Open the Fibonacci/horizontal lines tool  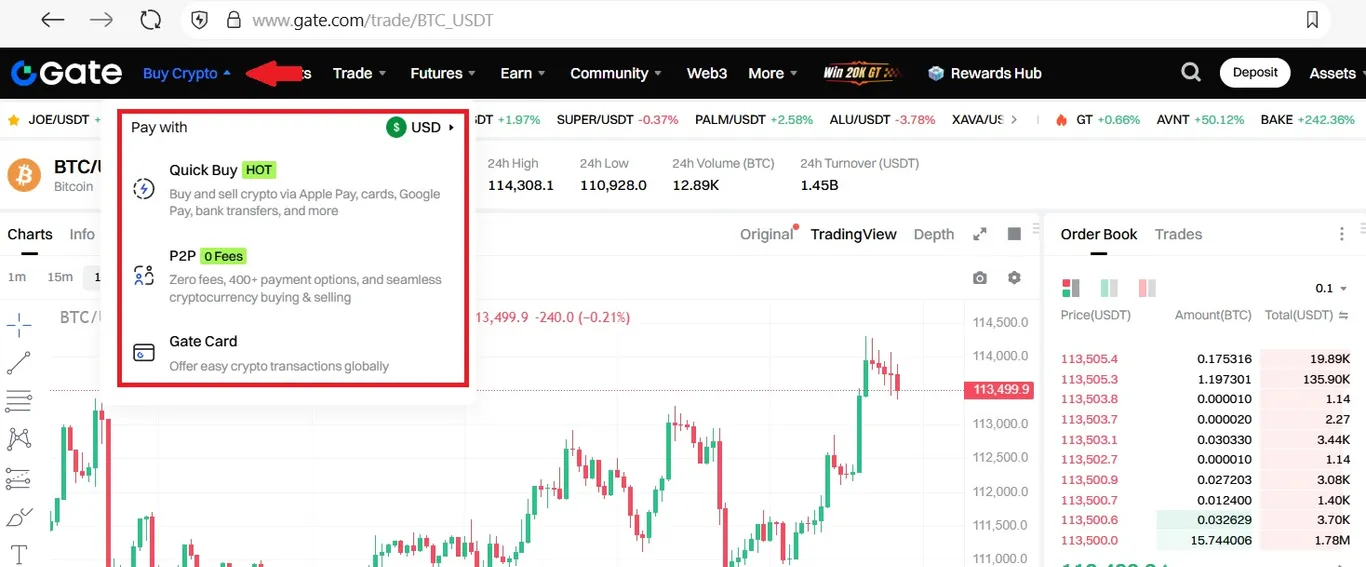tap(19, 401)
